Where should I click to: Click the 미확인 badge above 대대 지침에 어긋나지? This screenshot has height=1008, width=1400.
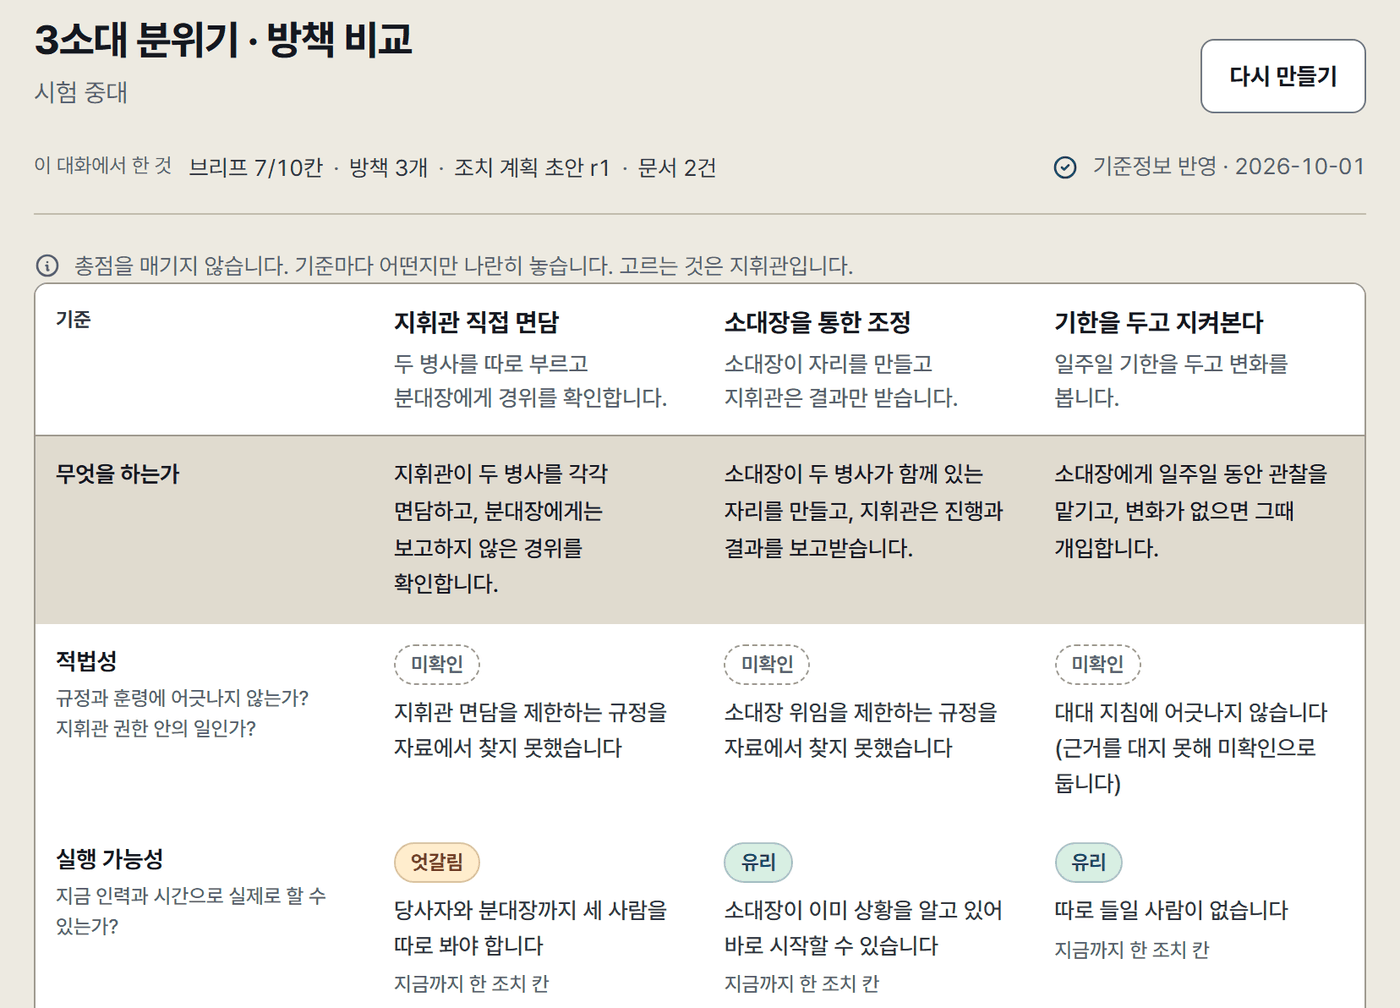(x=1098, y=664)
